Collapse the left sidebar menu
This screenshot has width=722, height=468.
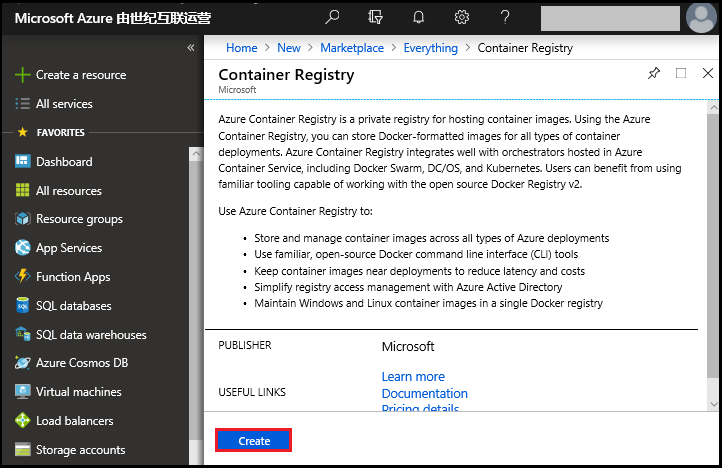pyautogui.click(x=191, y=48)
